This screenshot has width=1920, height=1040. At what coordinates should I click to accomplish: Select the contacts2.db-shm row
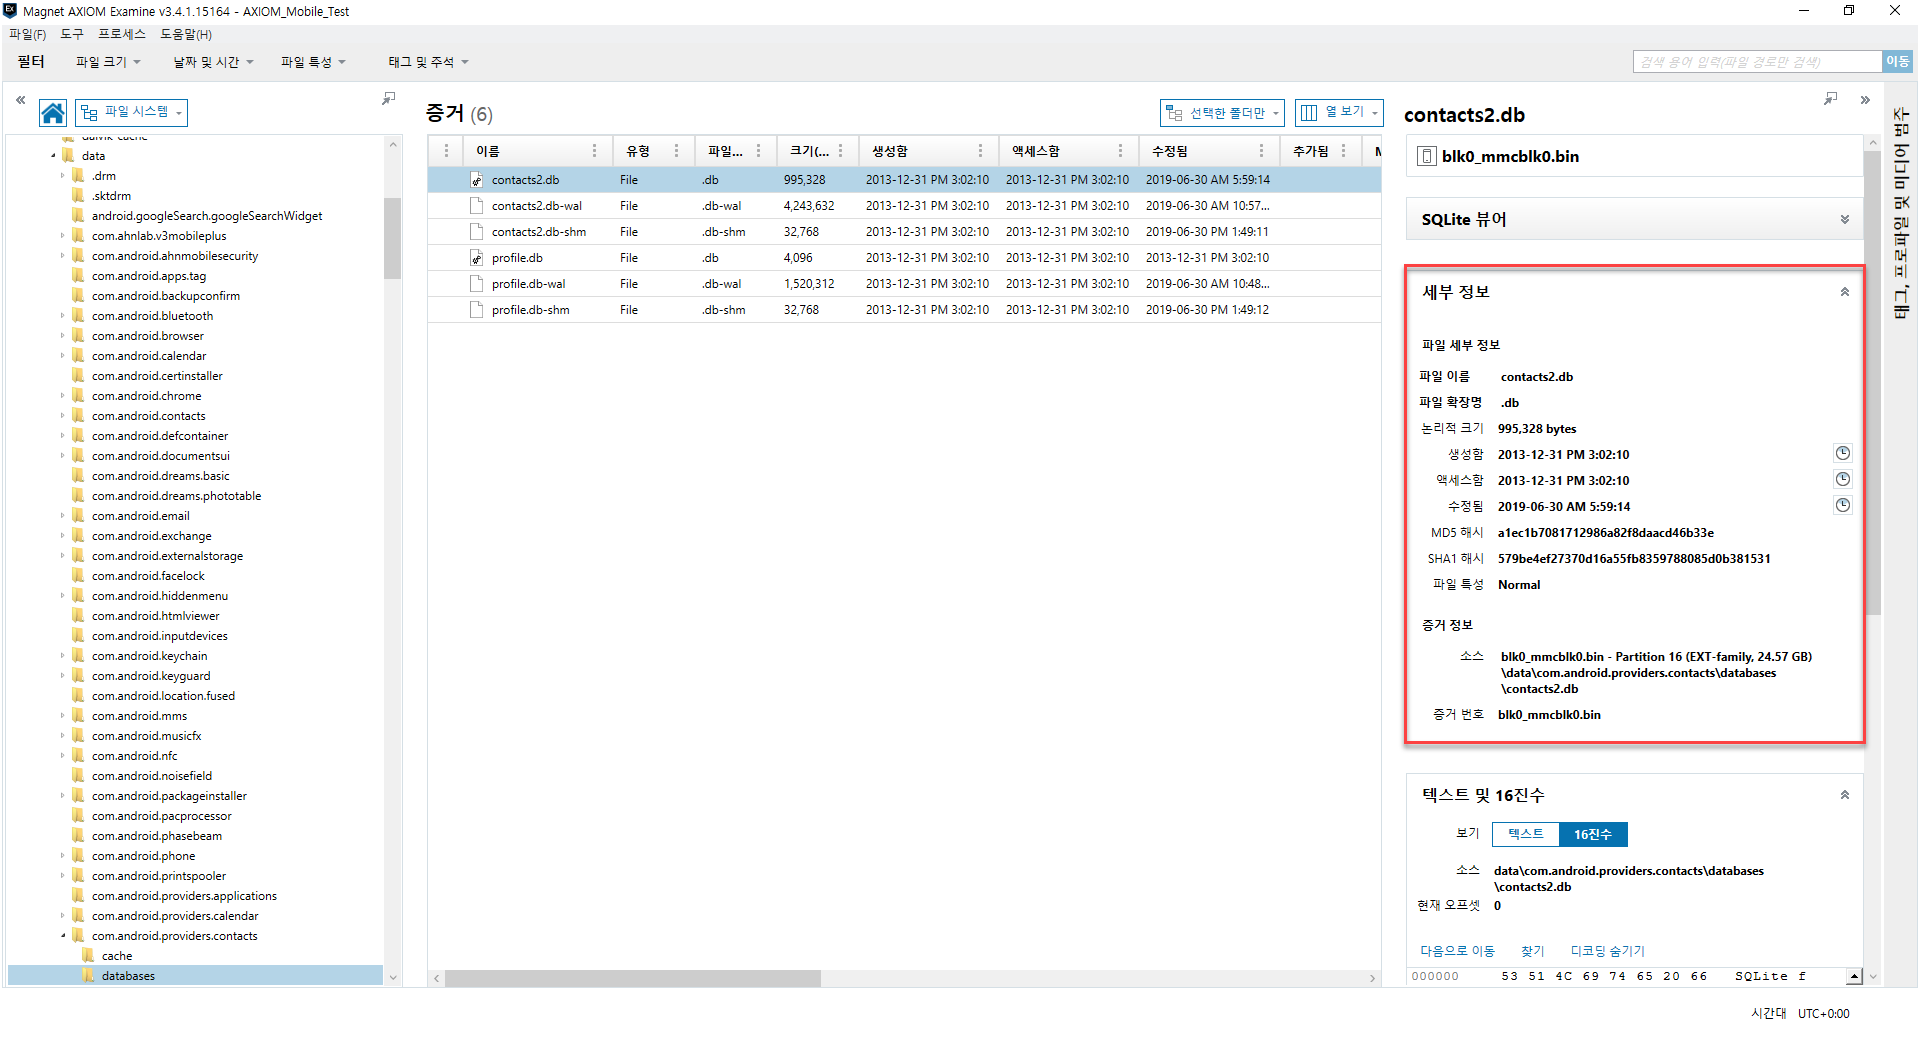click(x=904, y=232)
